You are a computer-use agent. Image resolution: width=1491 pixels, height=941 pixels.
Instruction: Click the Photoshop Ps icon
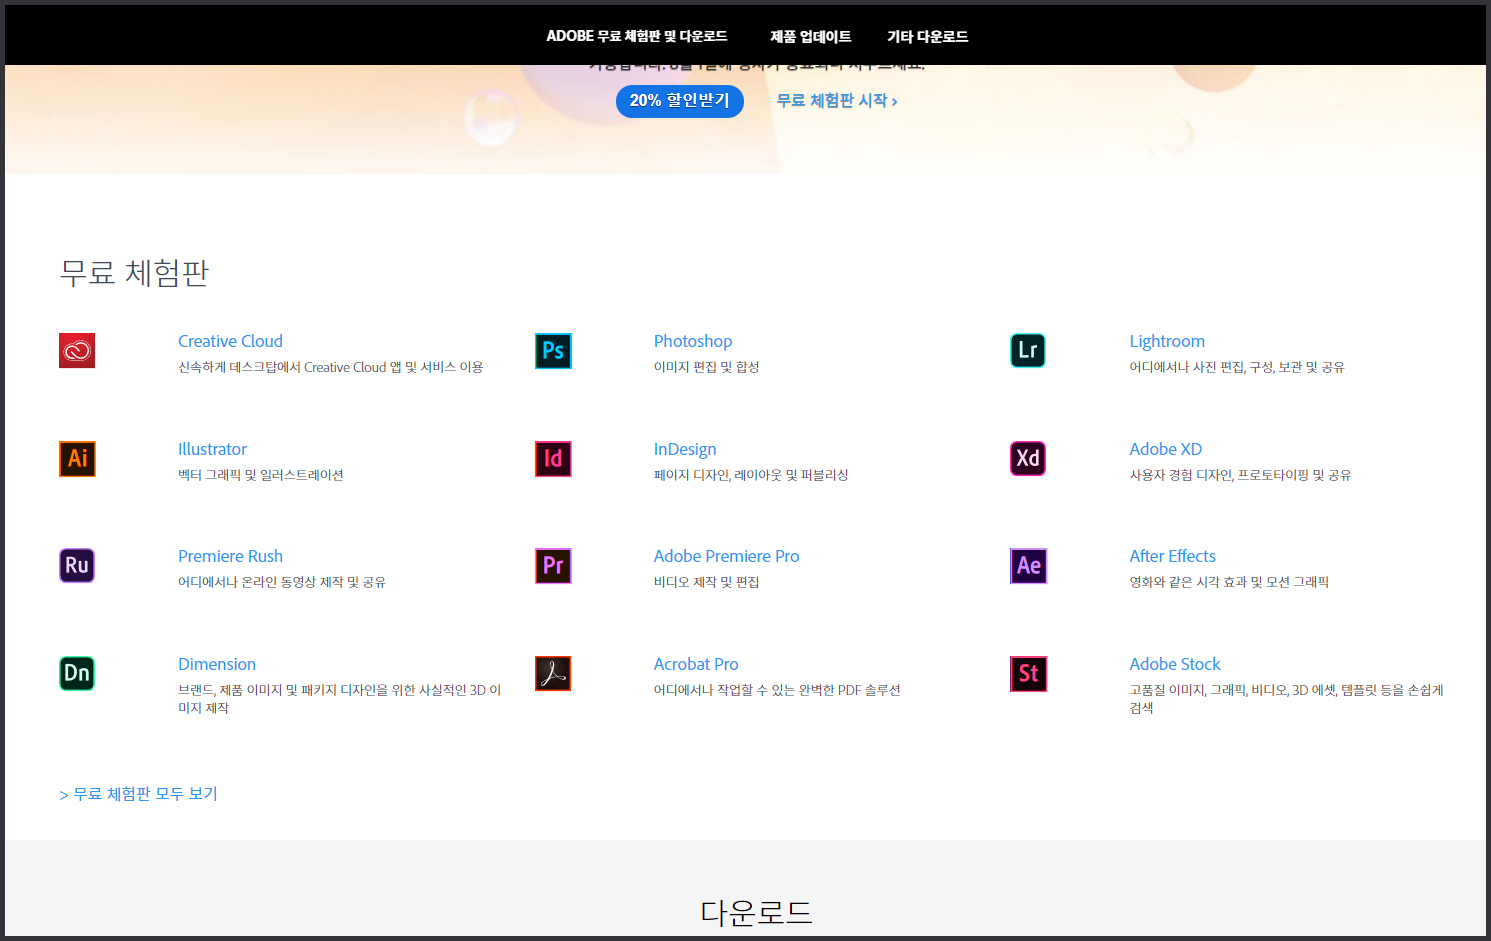(553, 351)
